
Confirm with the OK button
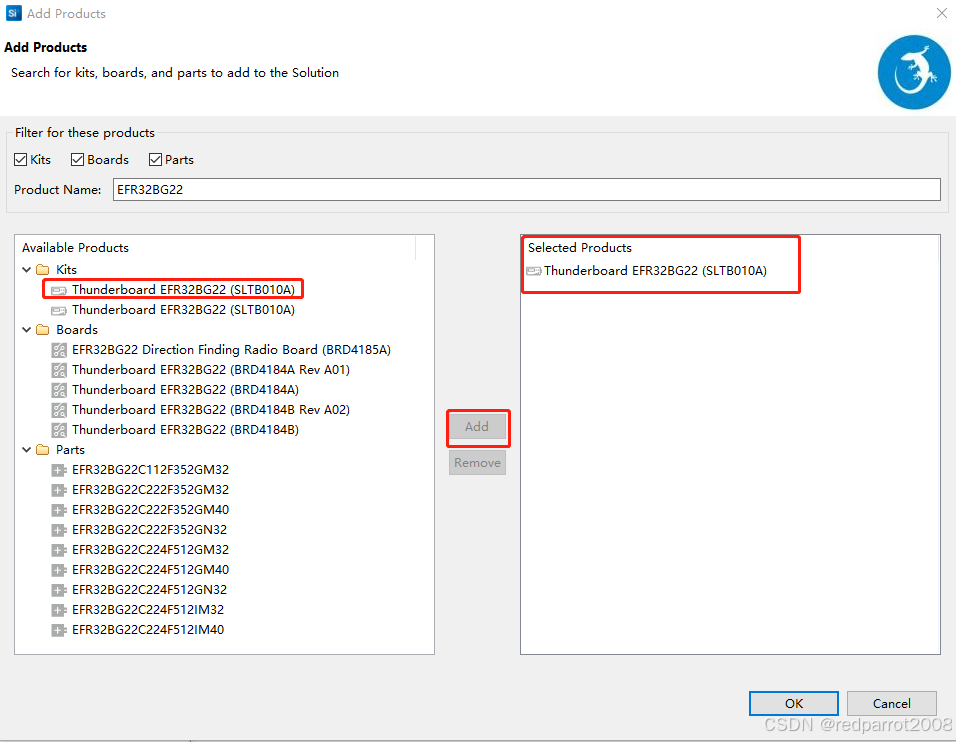pos(794,704)
